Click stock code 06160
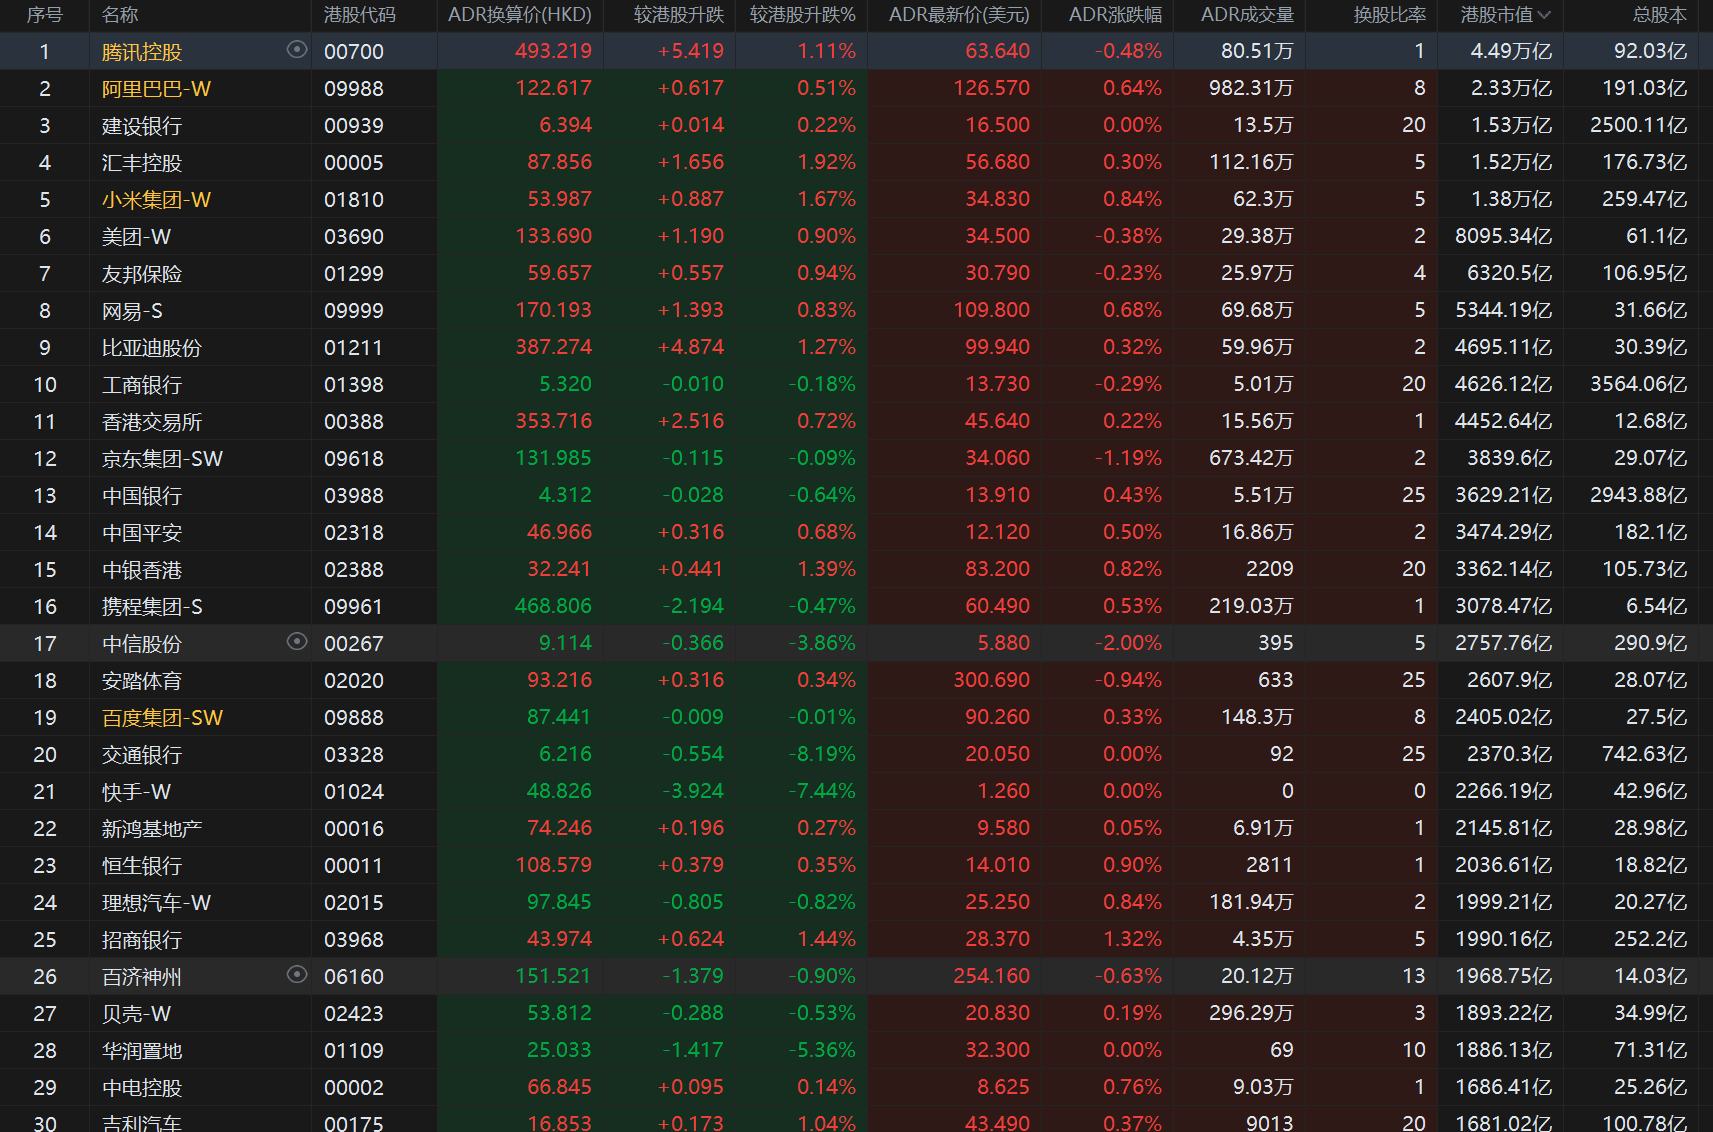Viewport: 1713px width, 1132px height. (x=354, y=977)
